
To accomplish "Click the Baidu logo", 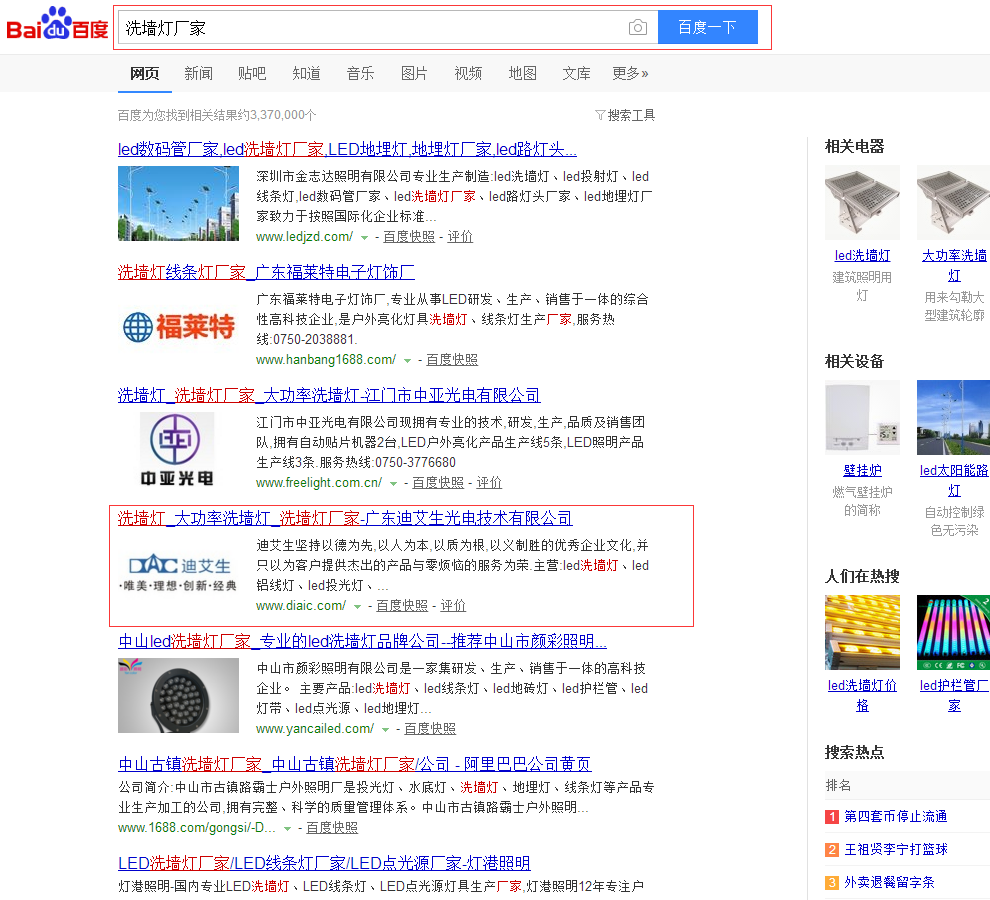I will [x=57, y=25].
